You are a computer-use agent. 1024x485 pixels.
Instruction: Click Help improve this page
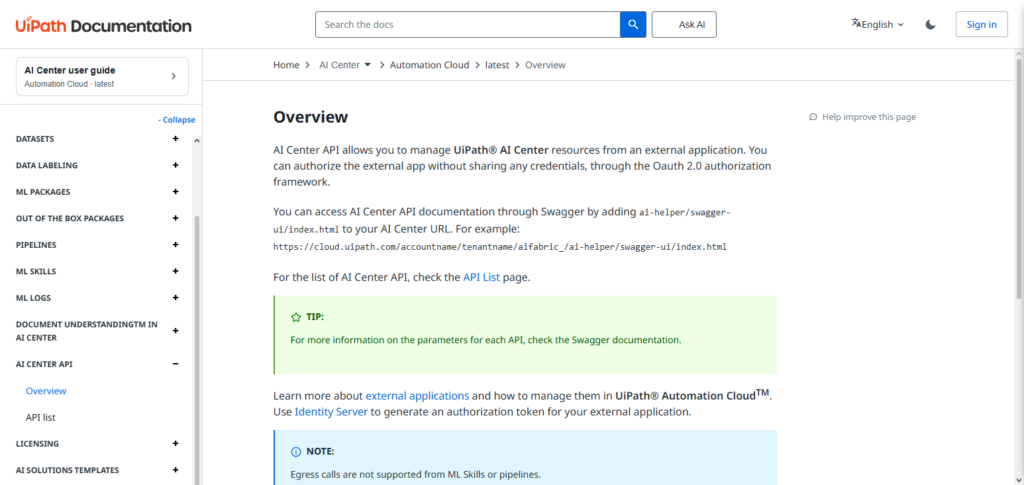pos(862,117)
